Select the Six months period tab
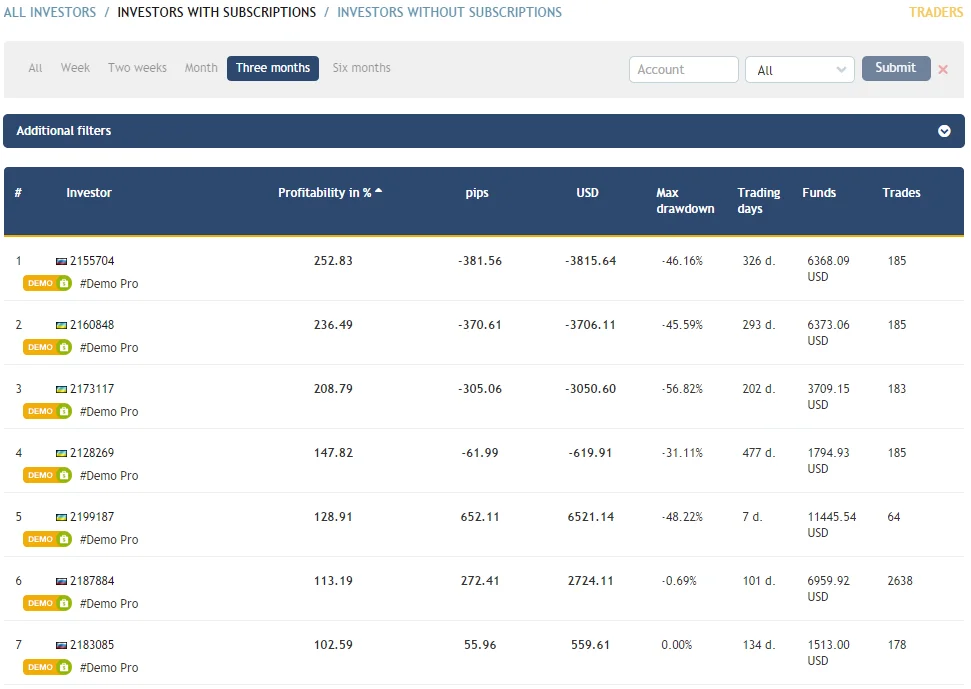 click(x=362, y=67)
